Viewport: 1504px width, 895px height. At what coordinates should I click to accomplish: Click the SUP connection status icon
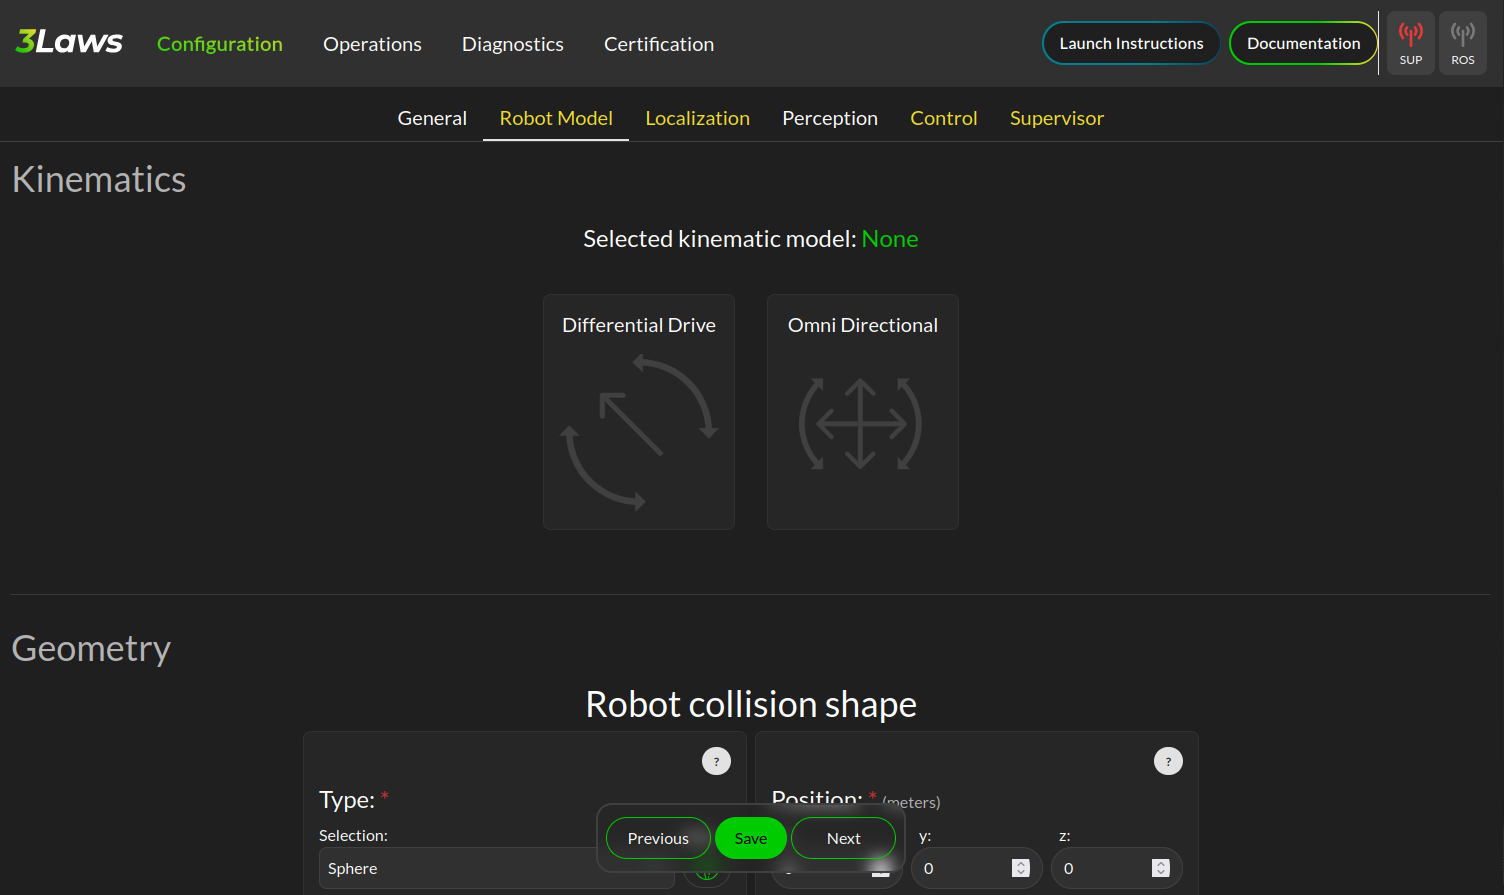coord(1410,43)
